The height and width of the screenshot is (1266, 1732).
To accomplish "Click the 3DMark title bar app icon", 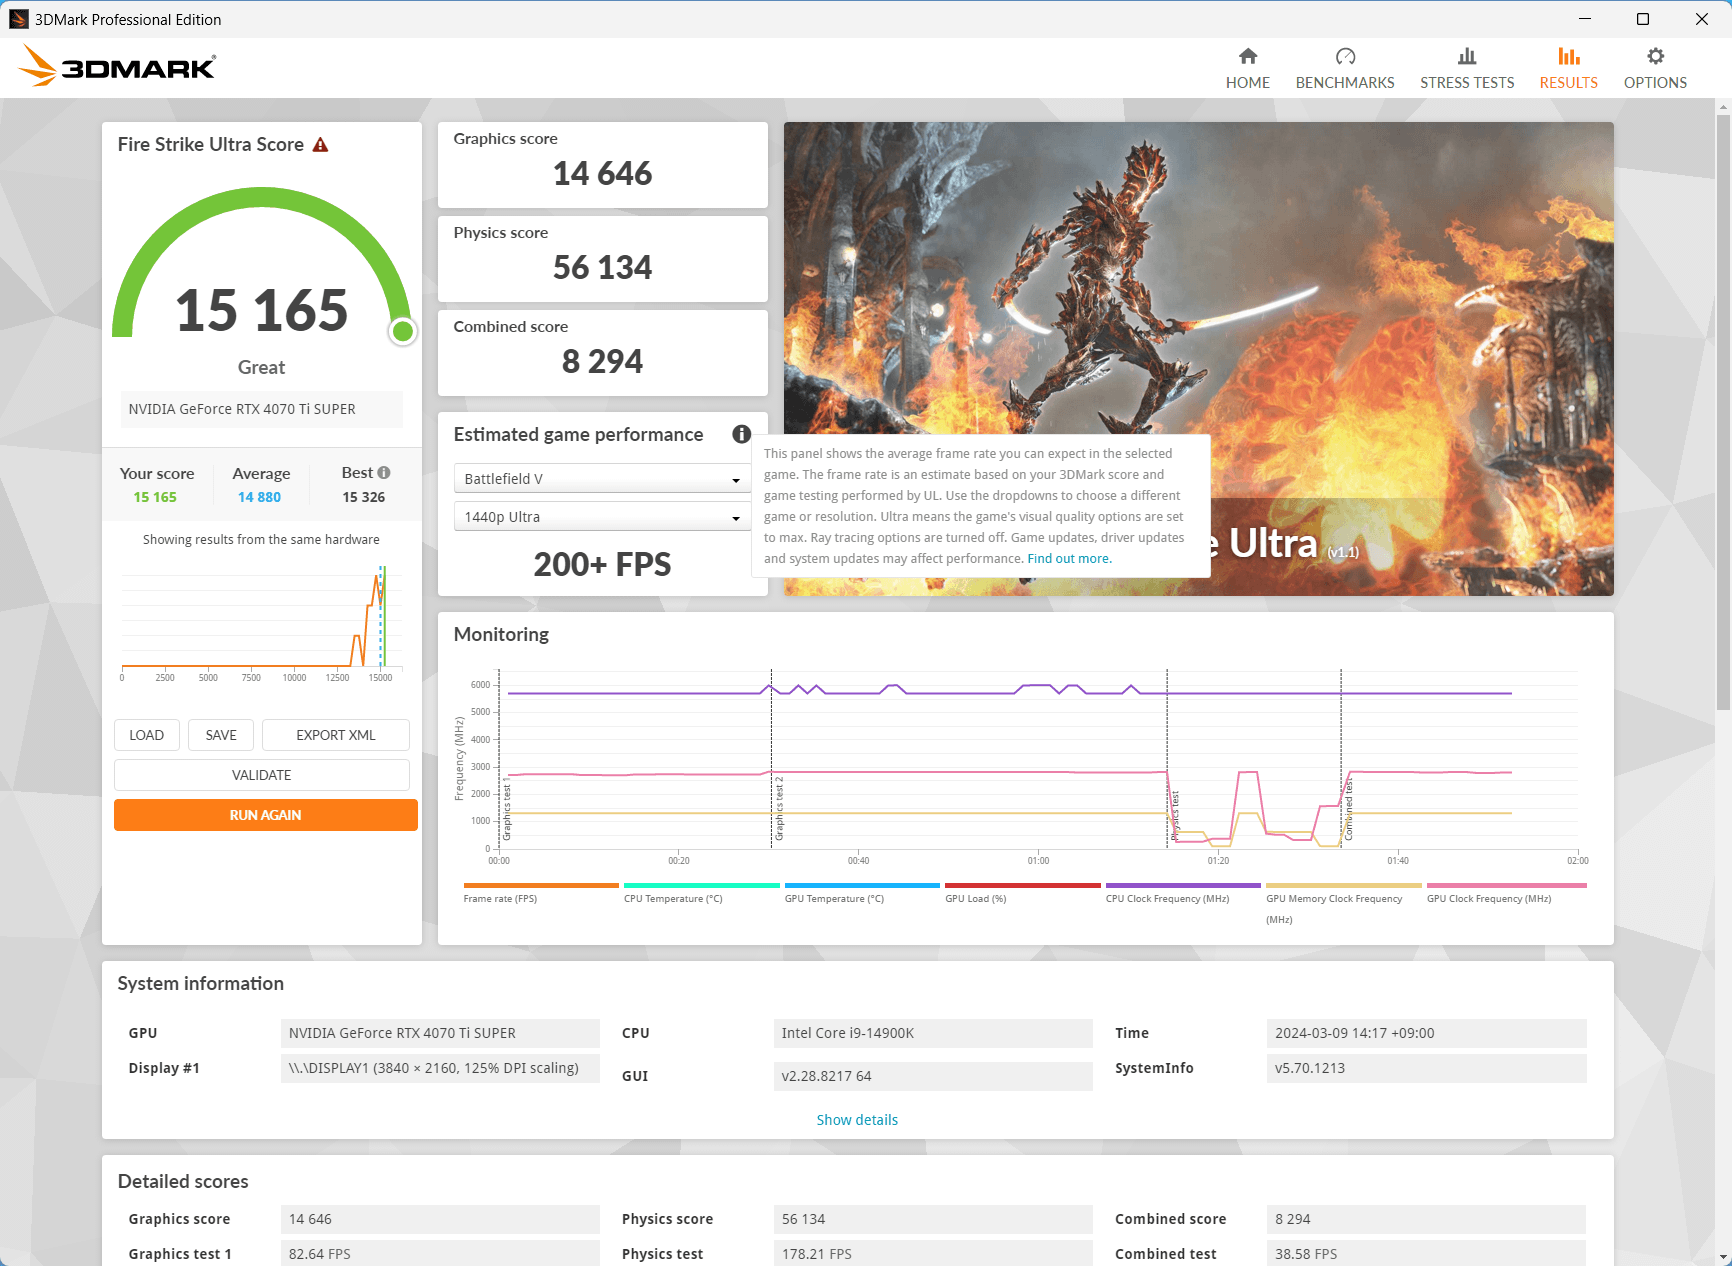I will (18, 19).
